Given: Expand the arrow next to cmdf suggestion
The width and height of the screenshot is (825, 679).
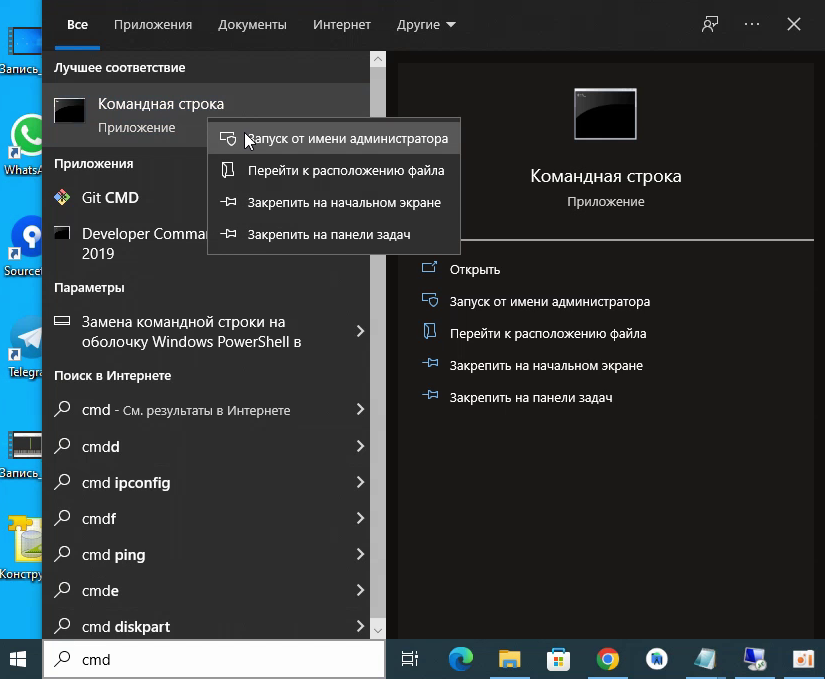Looking at the screenshot, I should [360, 519].
